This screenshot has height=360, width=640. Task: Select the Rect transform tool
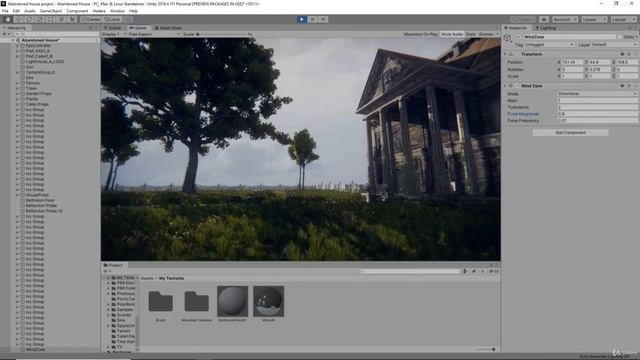pyautogui.click(x=51, y=20)
